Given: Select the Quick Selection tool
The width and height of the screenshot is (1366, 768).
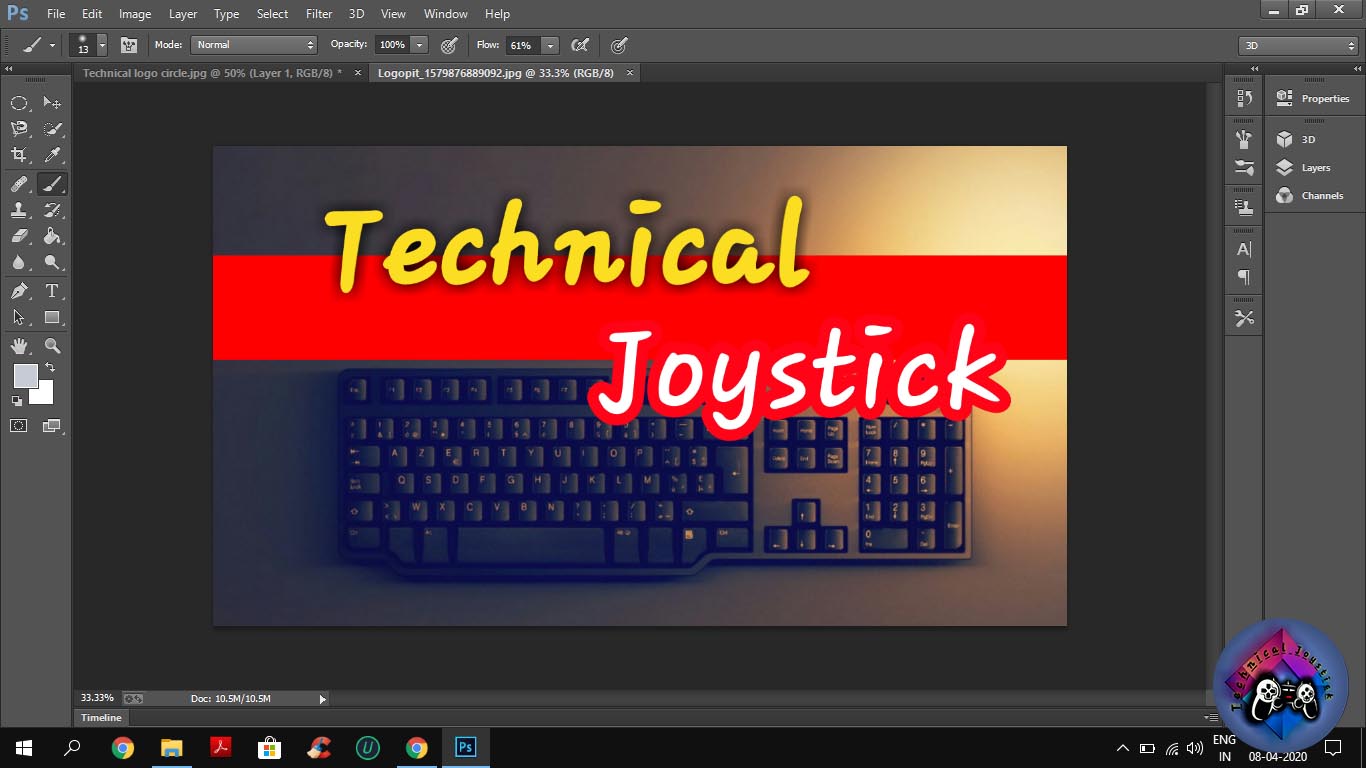Looking at the screenshot, I should [52, 129].
